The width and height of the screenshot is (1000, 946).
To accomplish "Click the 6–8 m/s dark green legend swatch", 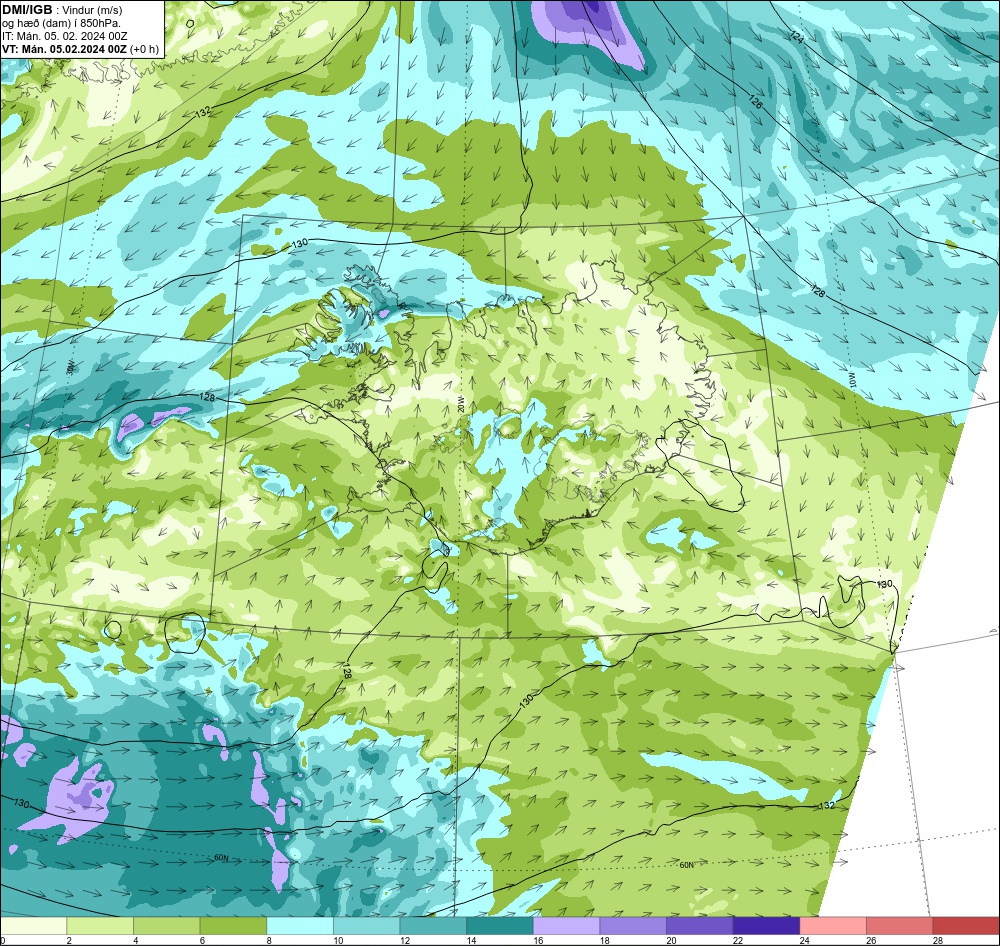I will [x=233, y=926].
